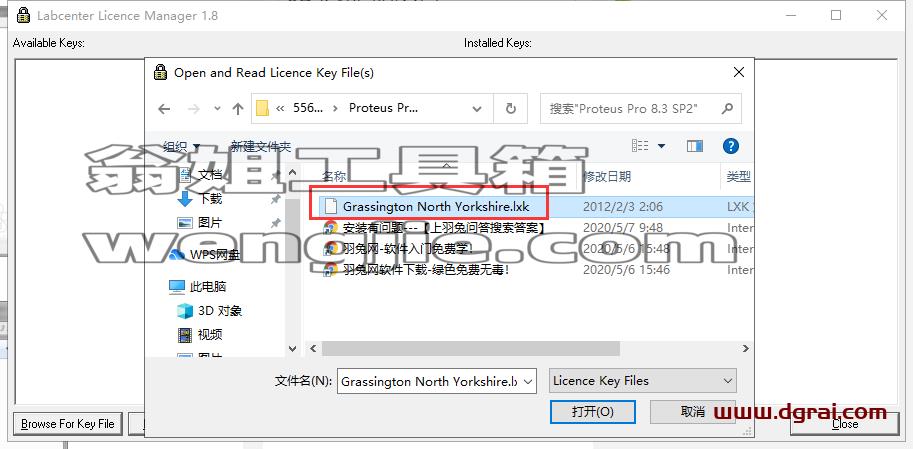913x449 pixels.
Task: Go back in file dialog navigation
Action: (164, 109)
